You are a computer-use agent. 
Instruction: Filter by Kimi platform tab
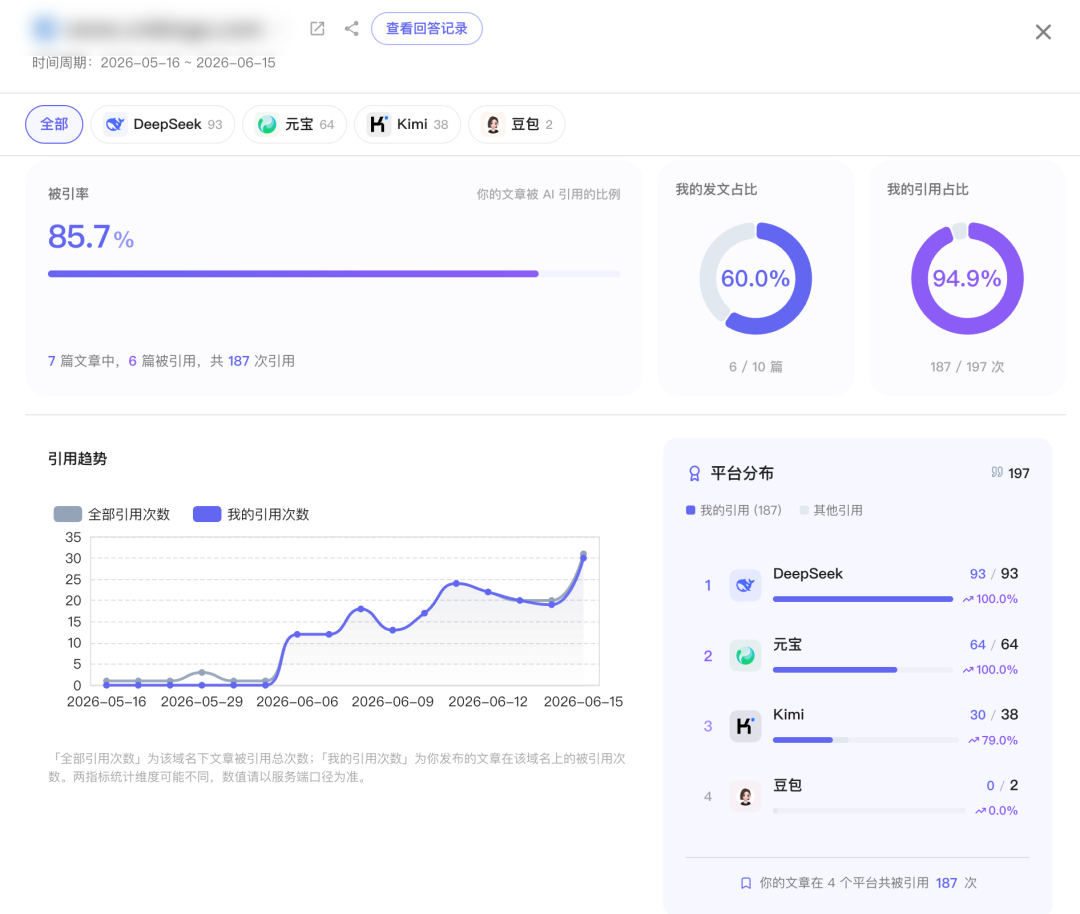(x=407, y=124)
